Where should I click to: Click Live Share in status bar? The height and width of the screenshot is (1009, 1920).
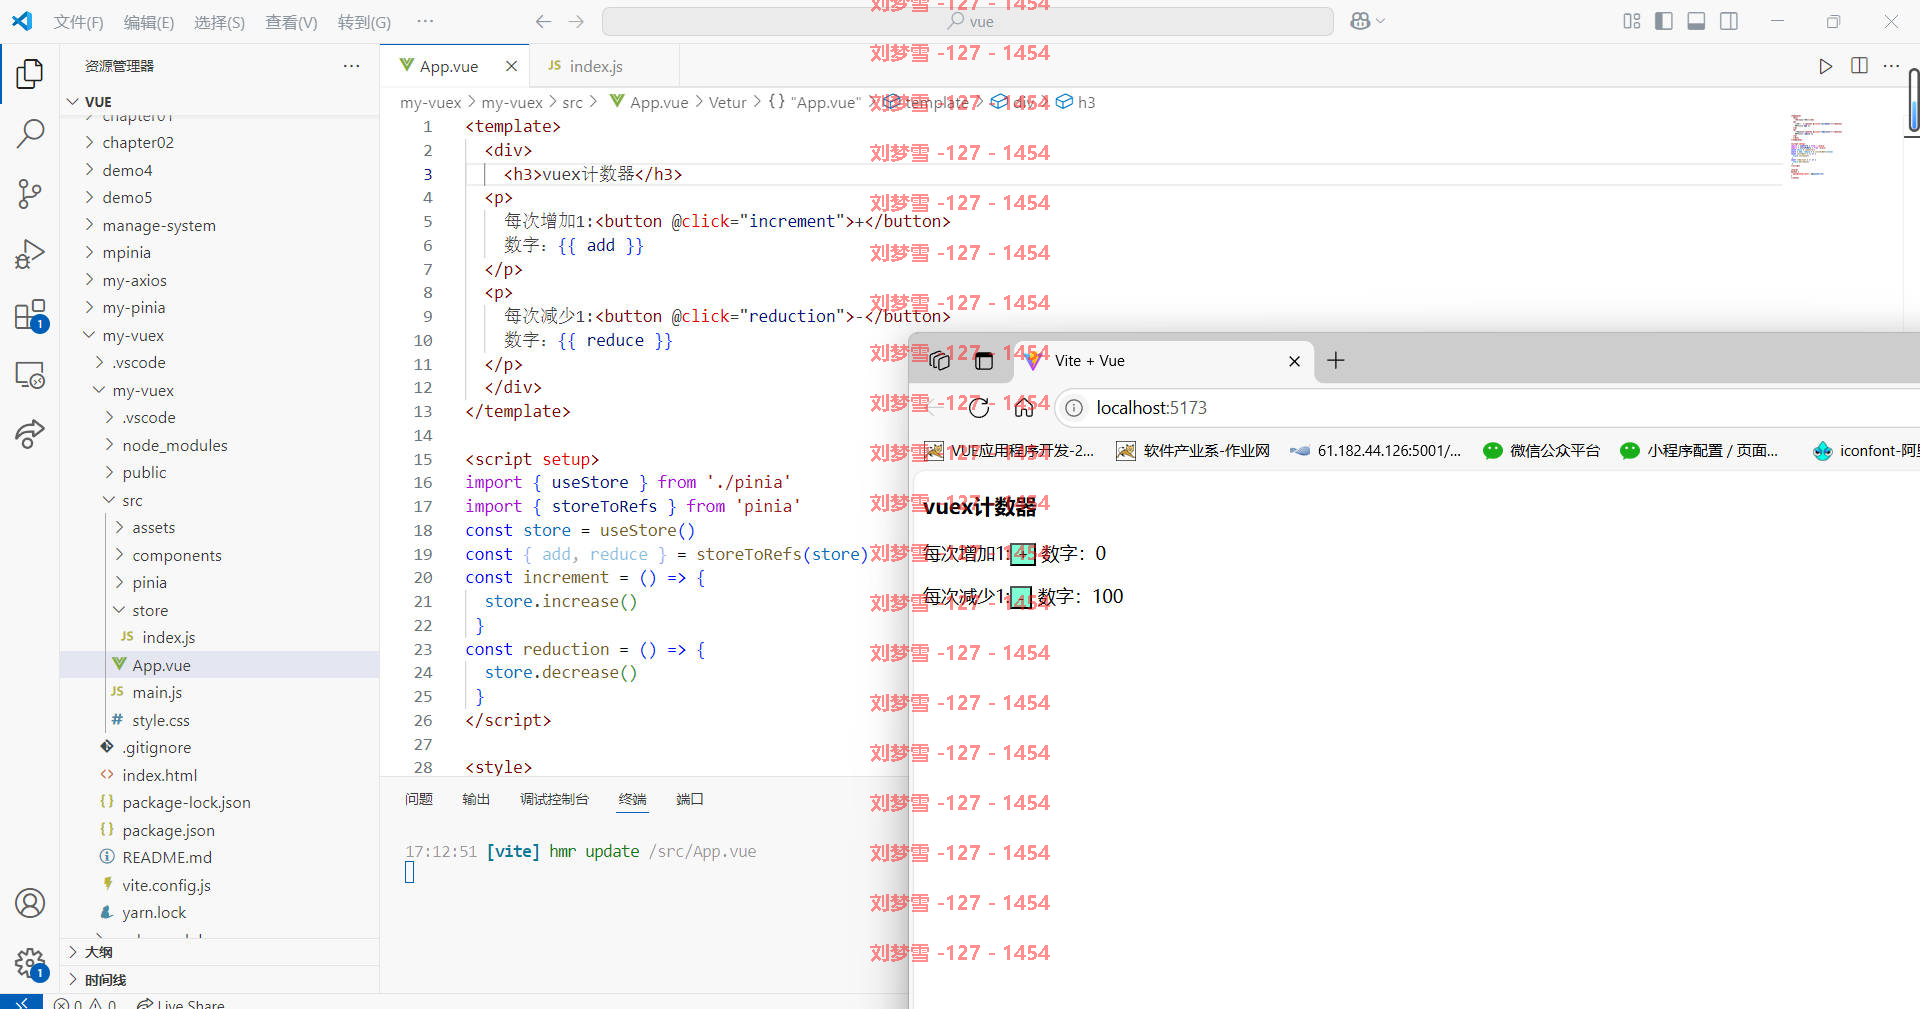[181, 1003]
